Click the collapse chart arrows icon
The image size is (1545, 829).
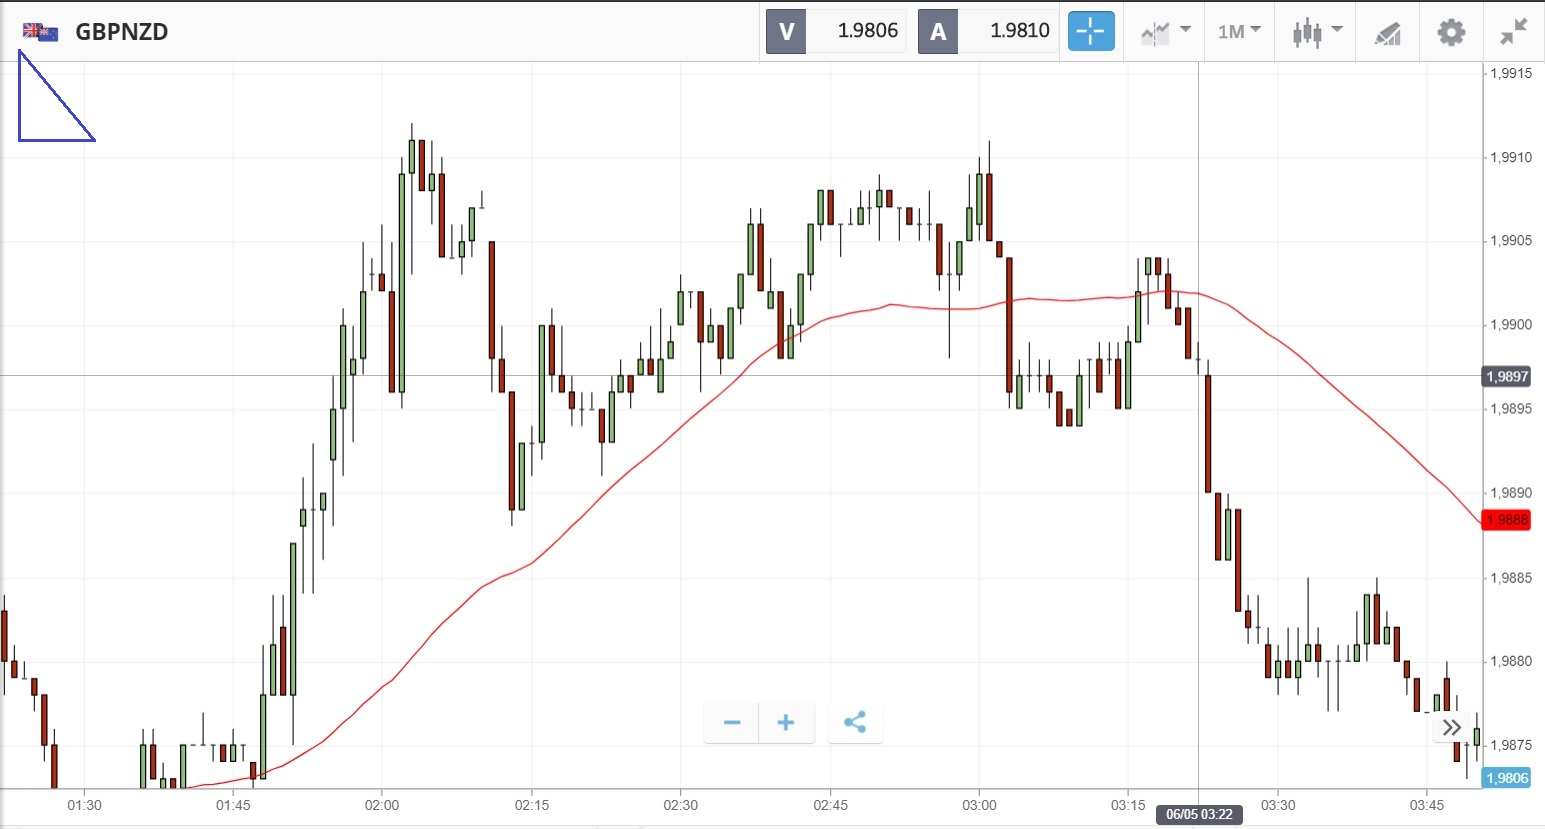1514,32
